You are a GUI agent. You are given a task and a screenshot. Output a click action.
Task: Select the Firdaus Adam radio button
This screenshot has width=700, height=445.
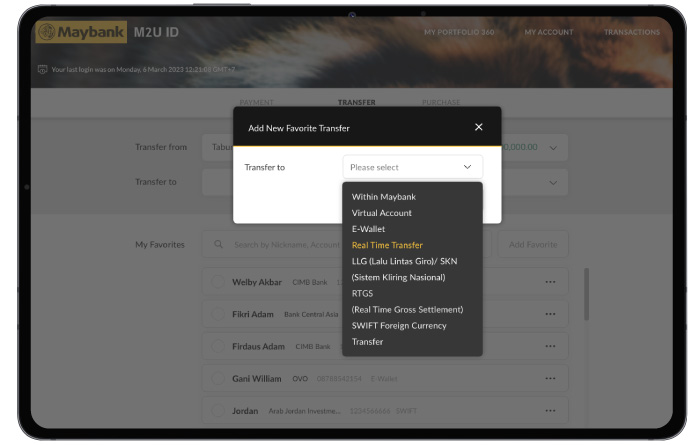click(218, 346)
